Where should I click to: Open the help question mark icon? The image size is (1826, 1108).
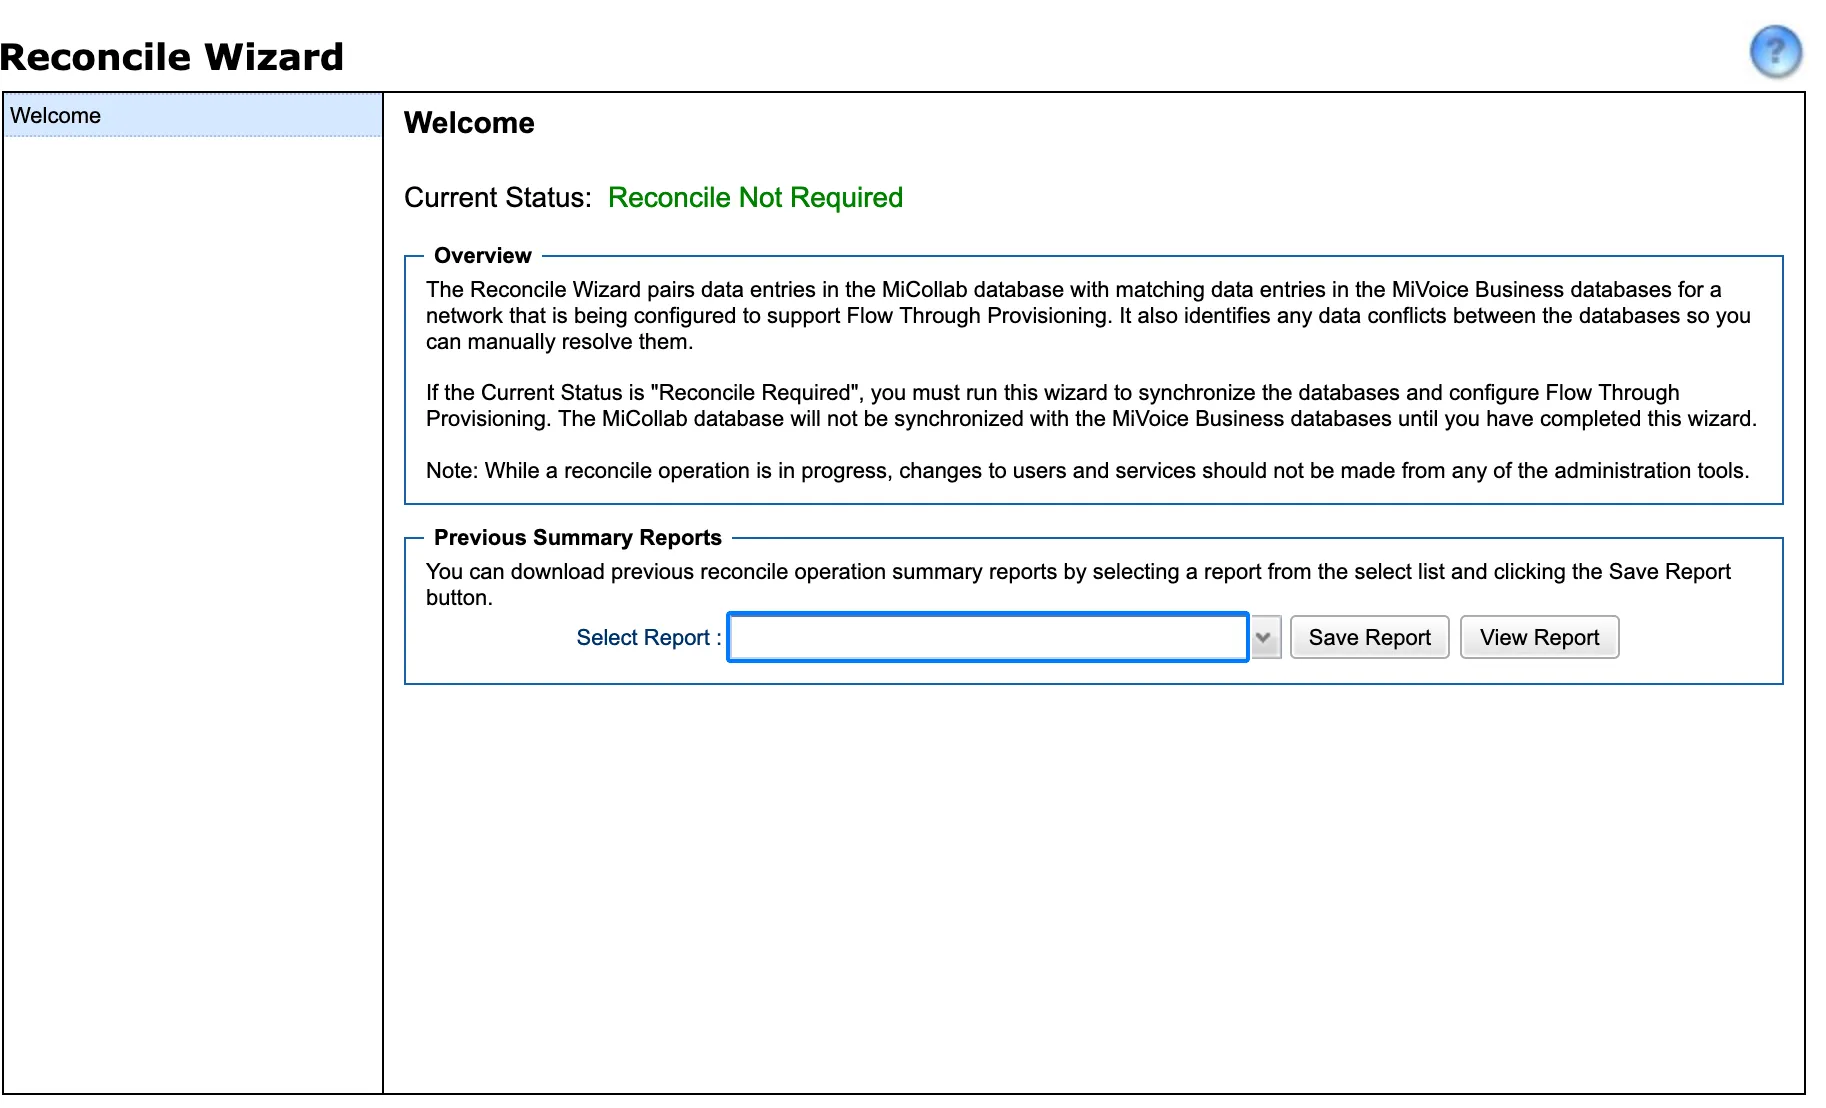tap(1775, 51)
